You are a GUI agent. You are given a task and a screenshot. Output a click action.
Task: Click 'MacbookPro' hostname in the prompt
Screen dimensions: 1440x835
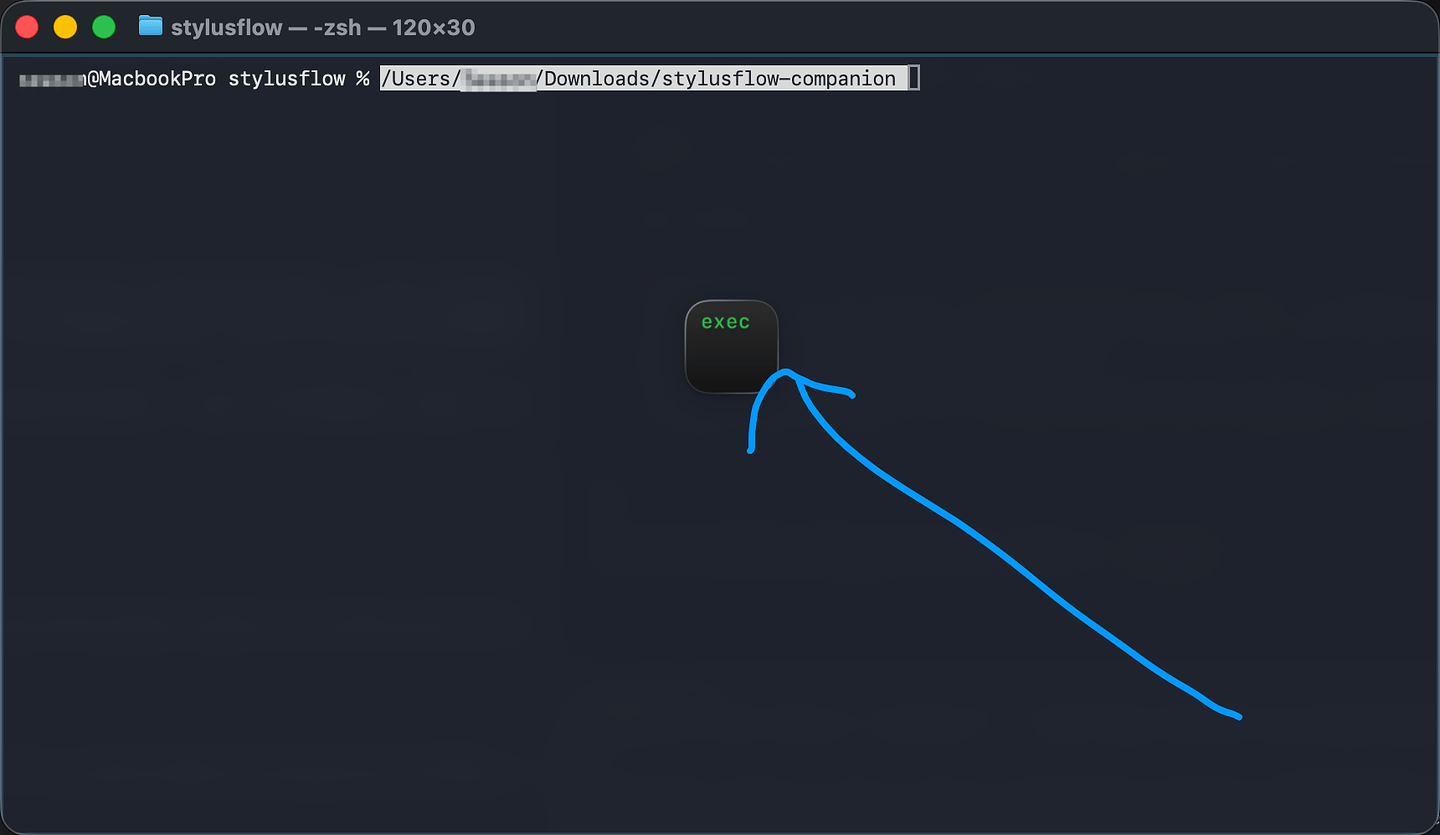tap(157, 78)
